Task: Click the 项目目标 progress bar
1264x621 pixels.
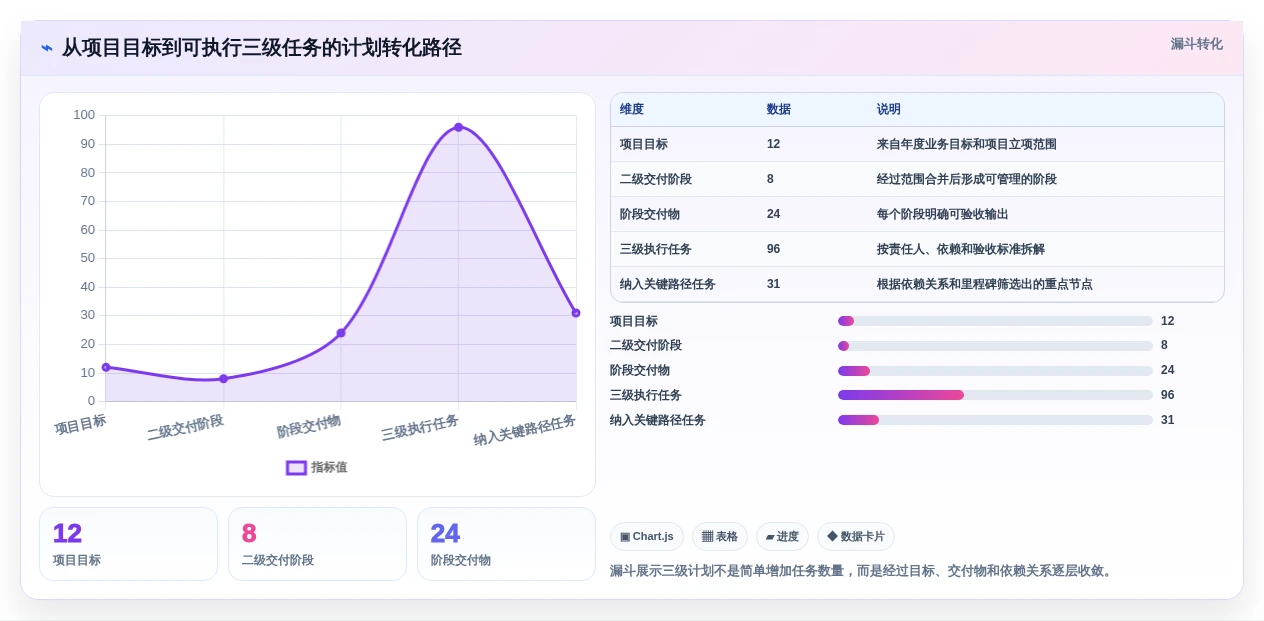Action: click(995, 321)
